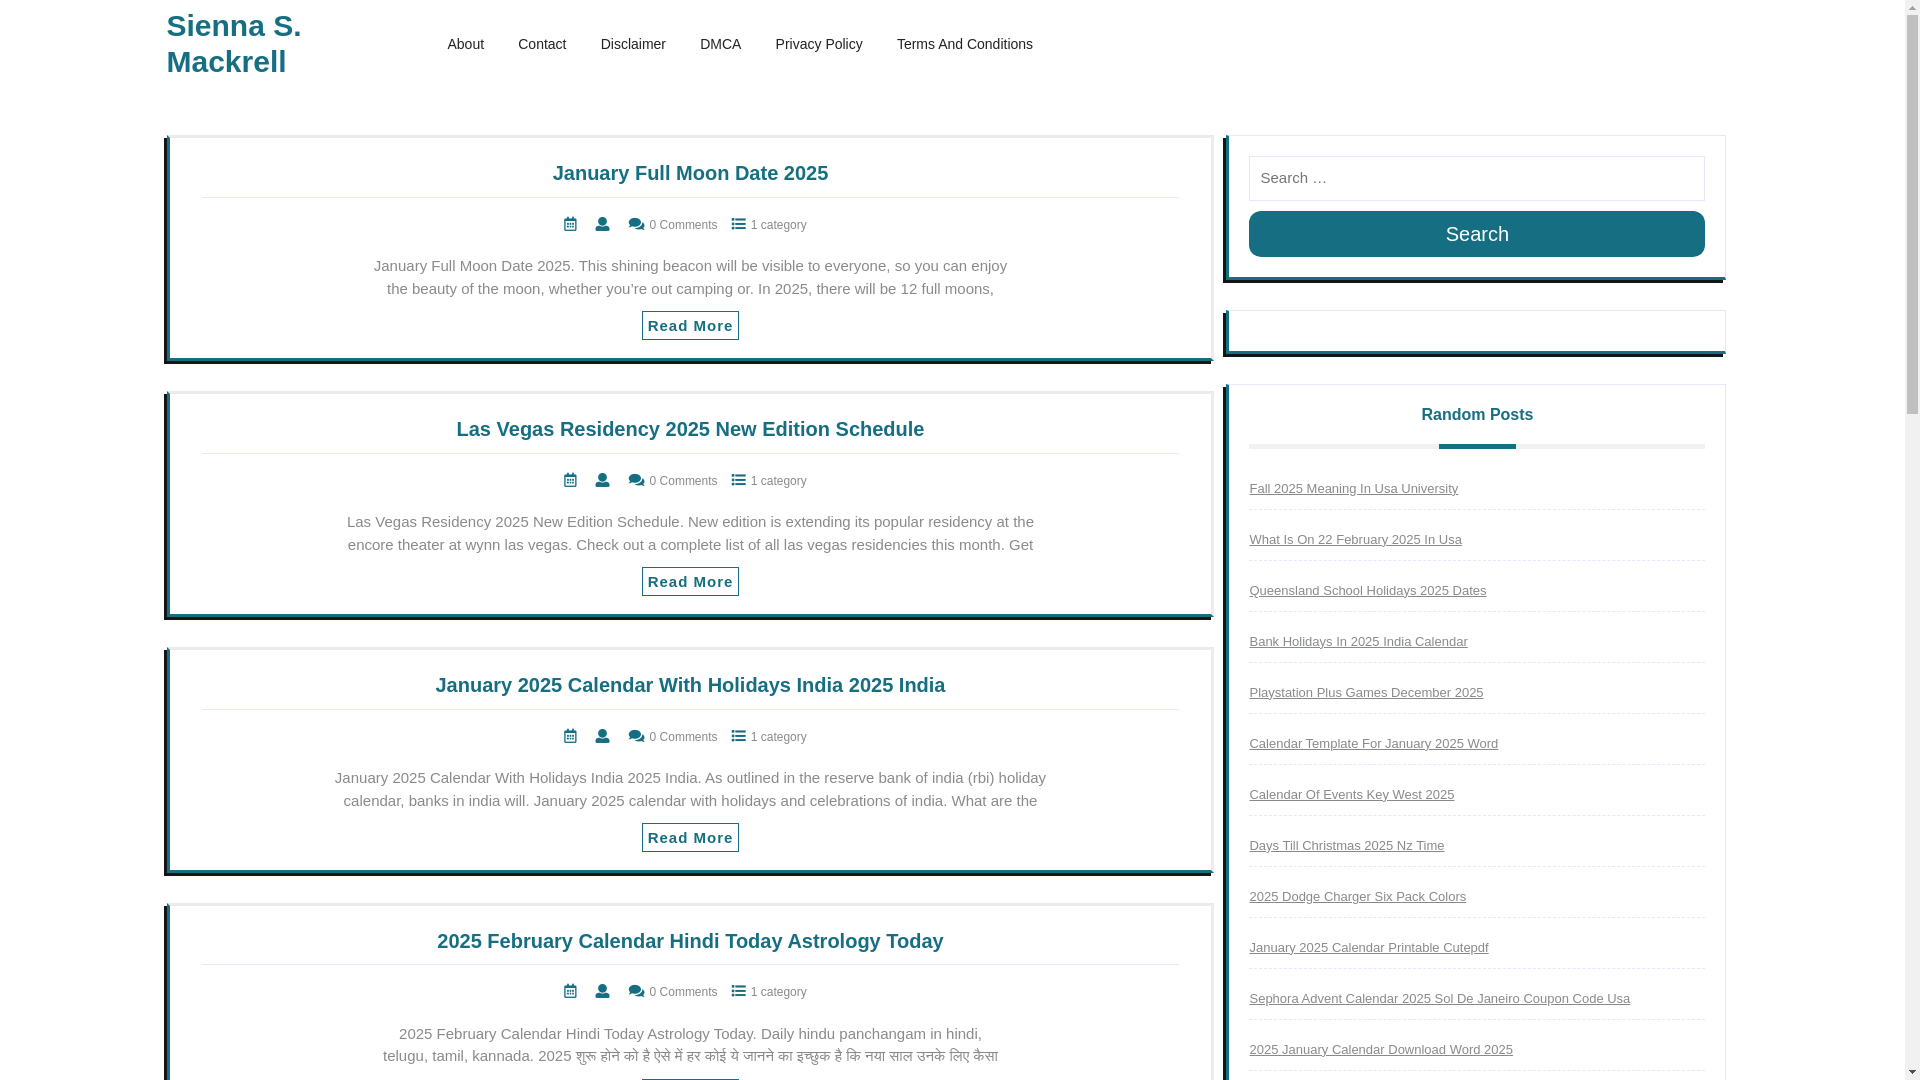Open 0 Comments link of January Full Moon post
Viewport: 1920px width, 1080px height.
683,225
